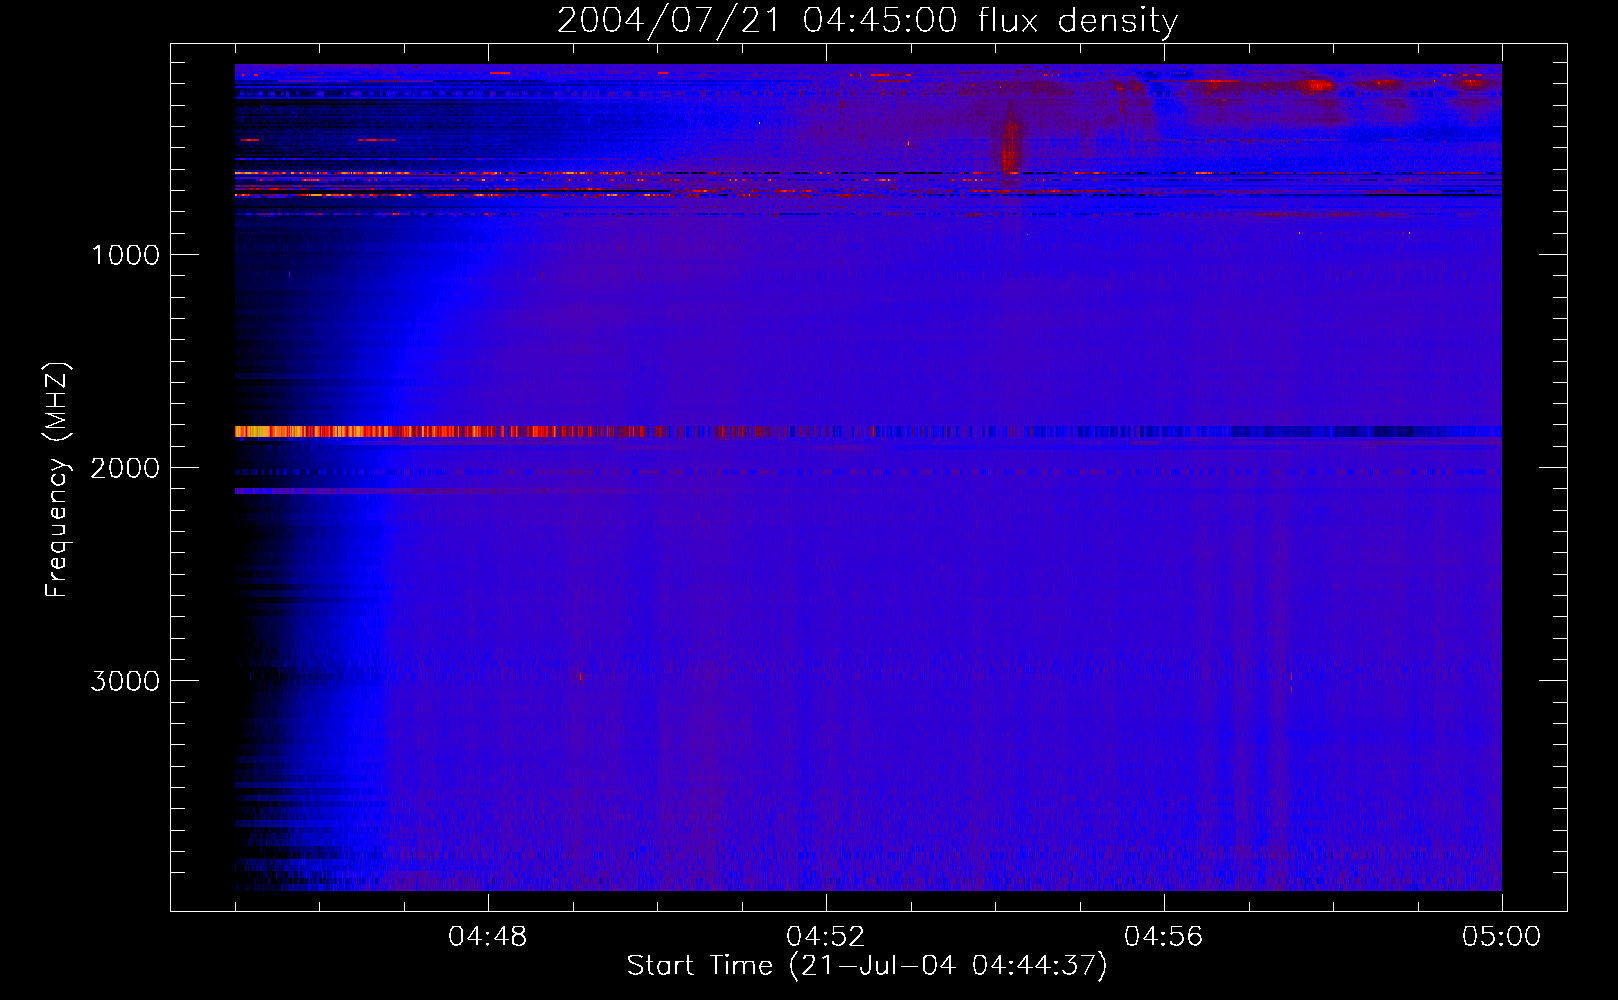Click the "2000" frequency tick label
The height and width of the screenshot is (1000, 1618).
(125, 468)
